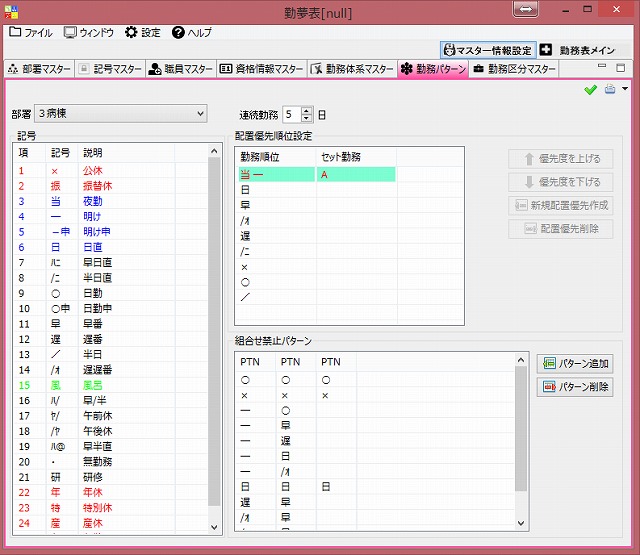This screenshot has width=640, height=555.
Task: Select first ○ ○ ○ forbidden pattern row
Action: (375, 380)
